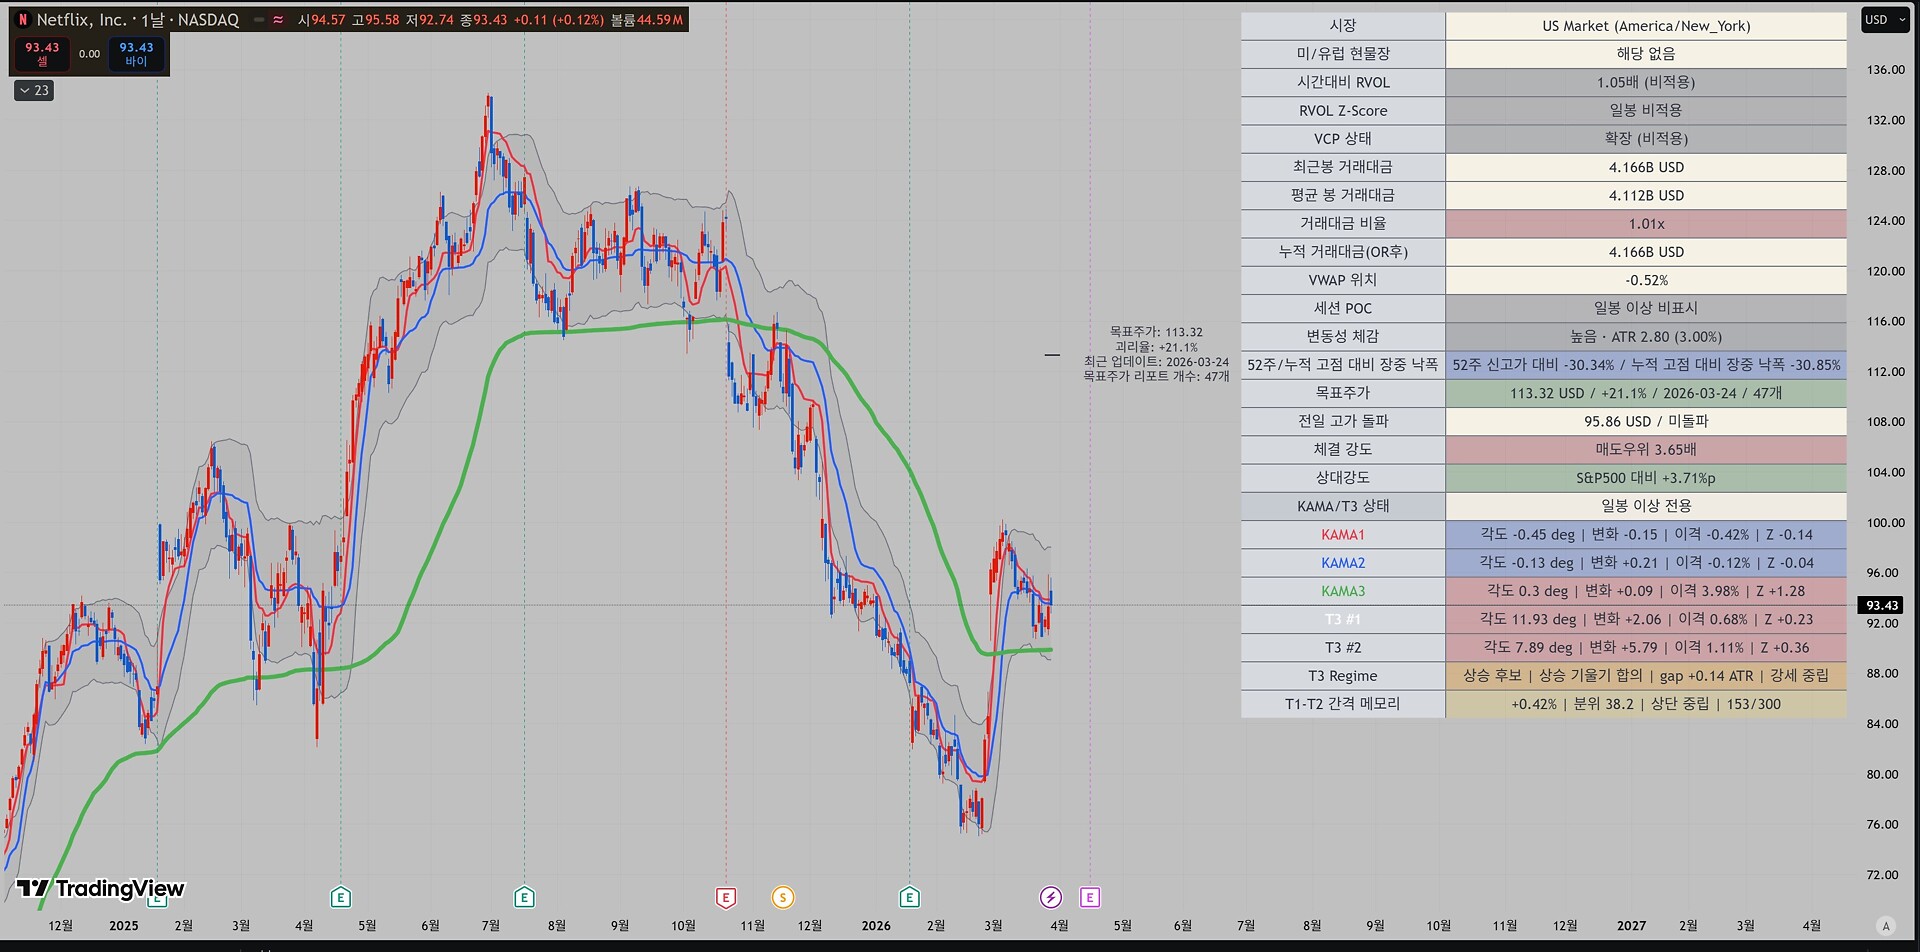Click the purple upcoming earnings E marker
Image resolution: width=1920 pixels, height=952 pixels.
pos(1090,897)
